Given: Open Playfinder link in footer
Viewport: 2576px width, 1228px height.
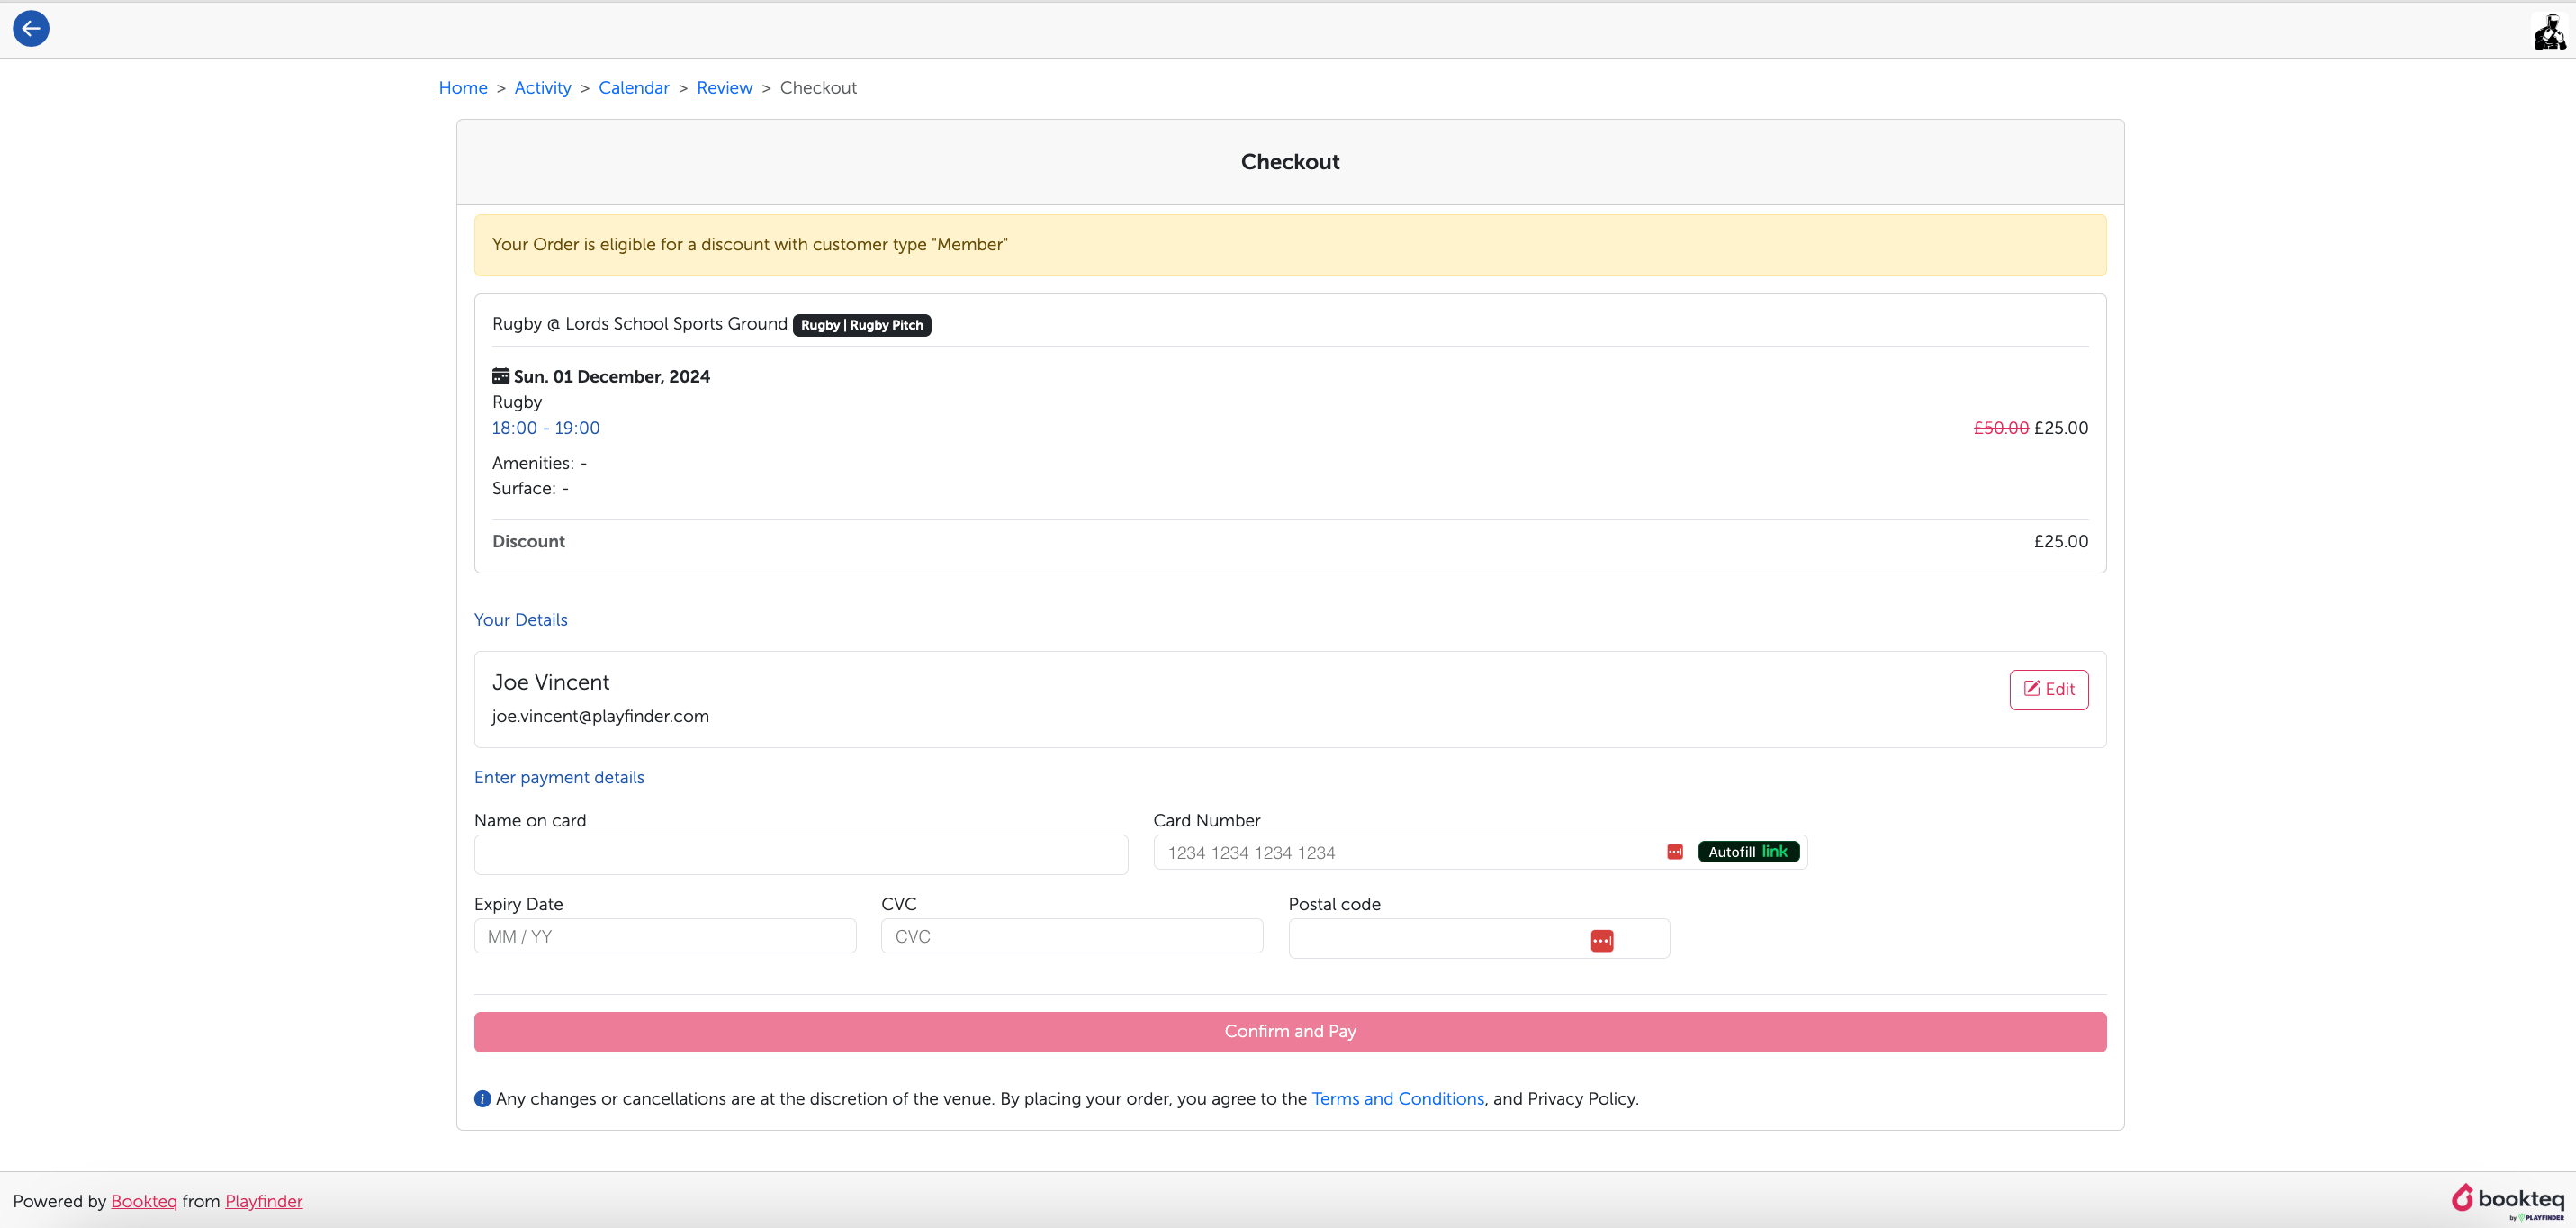Looking at the screenshot, I should (264, 1202).
